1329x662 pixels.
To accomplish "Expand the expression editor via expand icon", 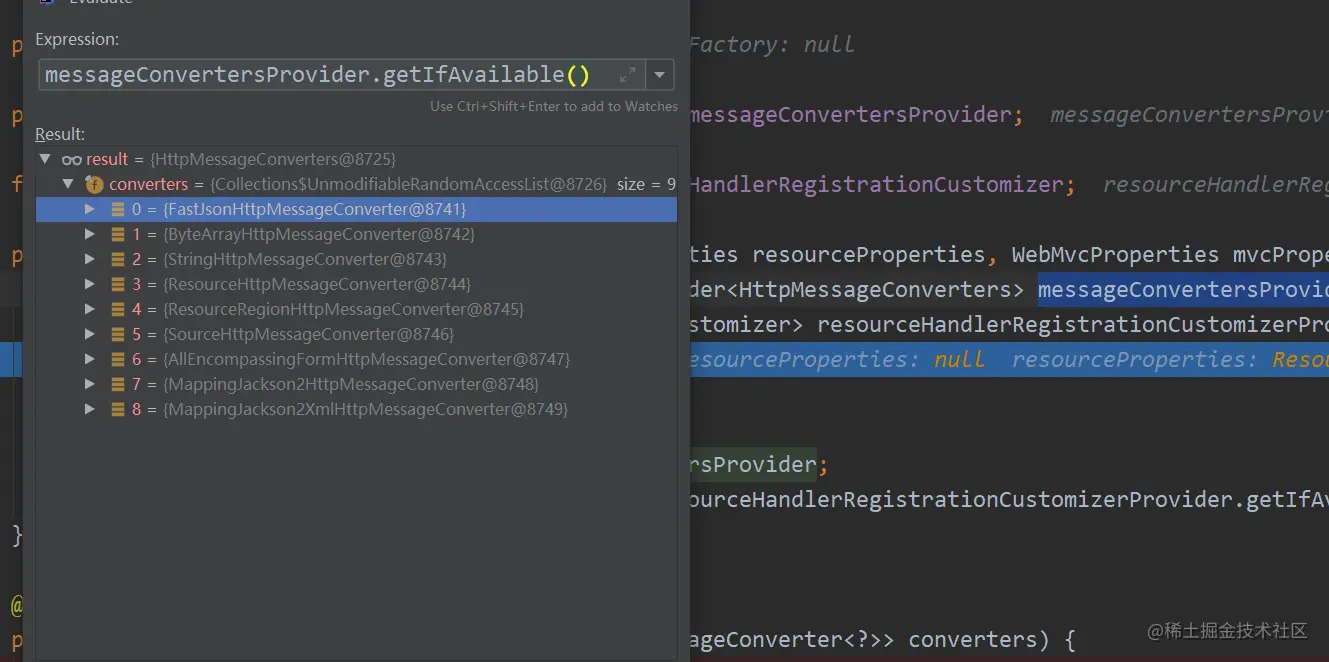I will [x=627, y=75].
